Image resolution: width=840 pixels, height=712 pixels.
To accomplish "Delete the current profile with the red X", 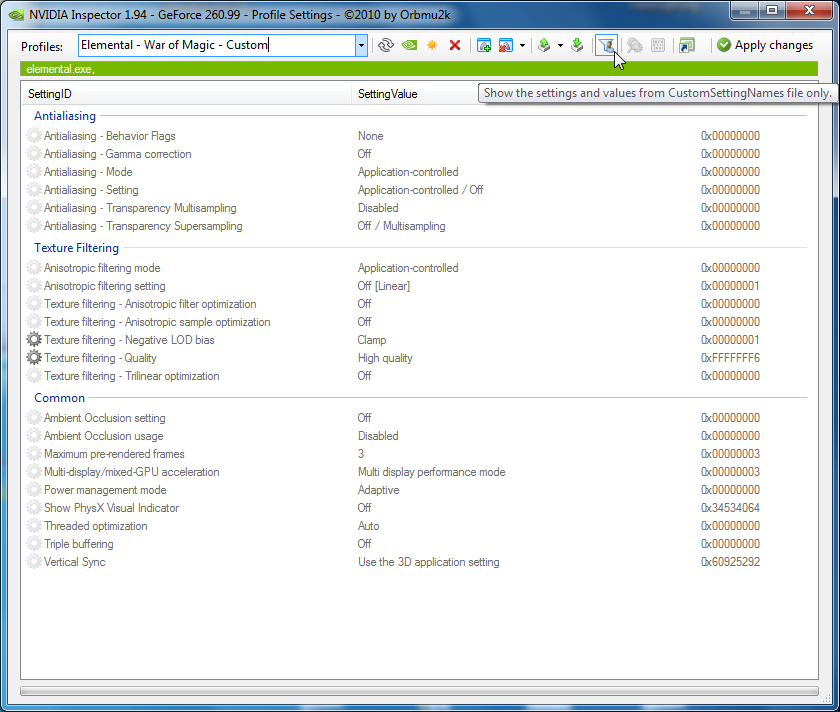I will (455, 45).
